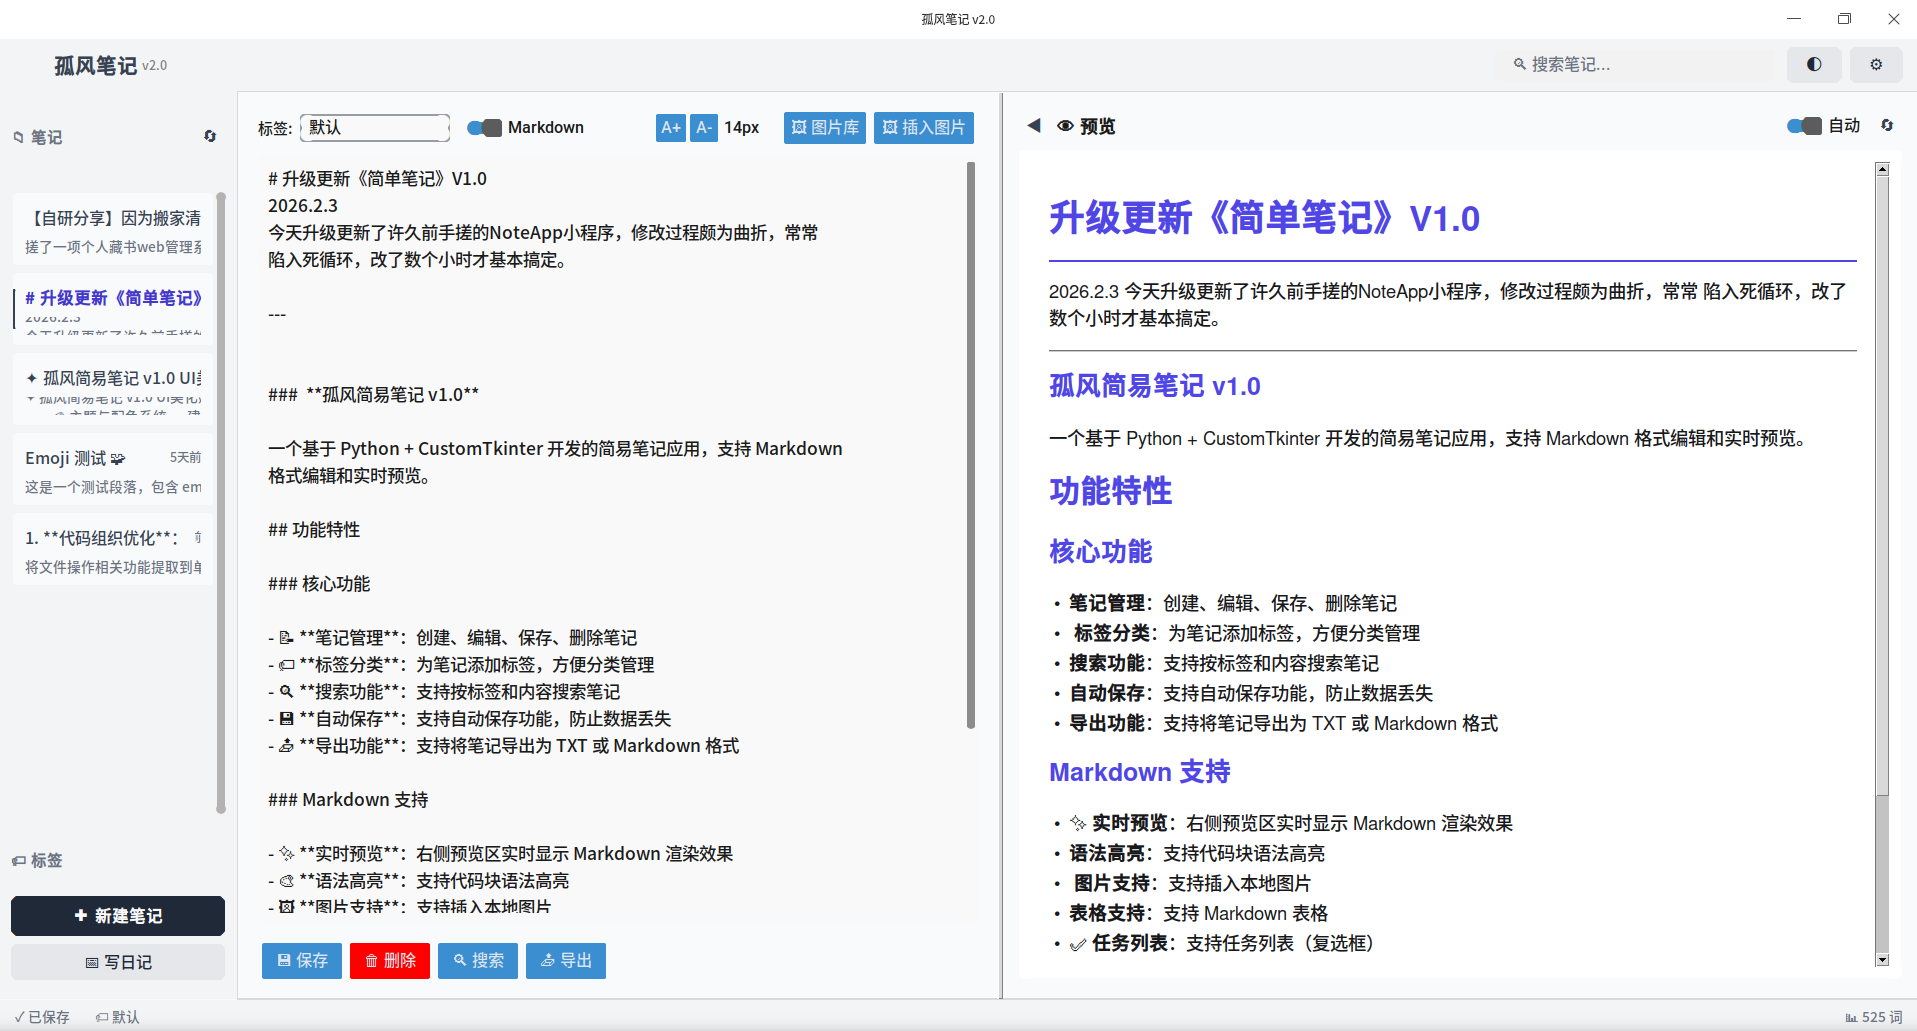Toggle dark mode with contrast icon
1917x1031 pixels.
[x=1813, y=64]
